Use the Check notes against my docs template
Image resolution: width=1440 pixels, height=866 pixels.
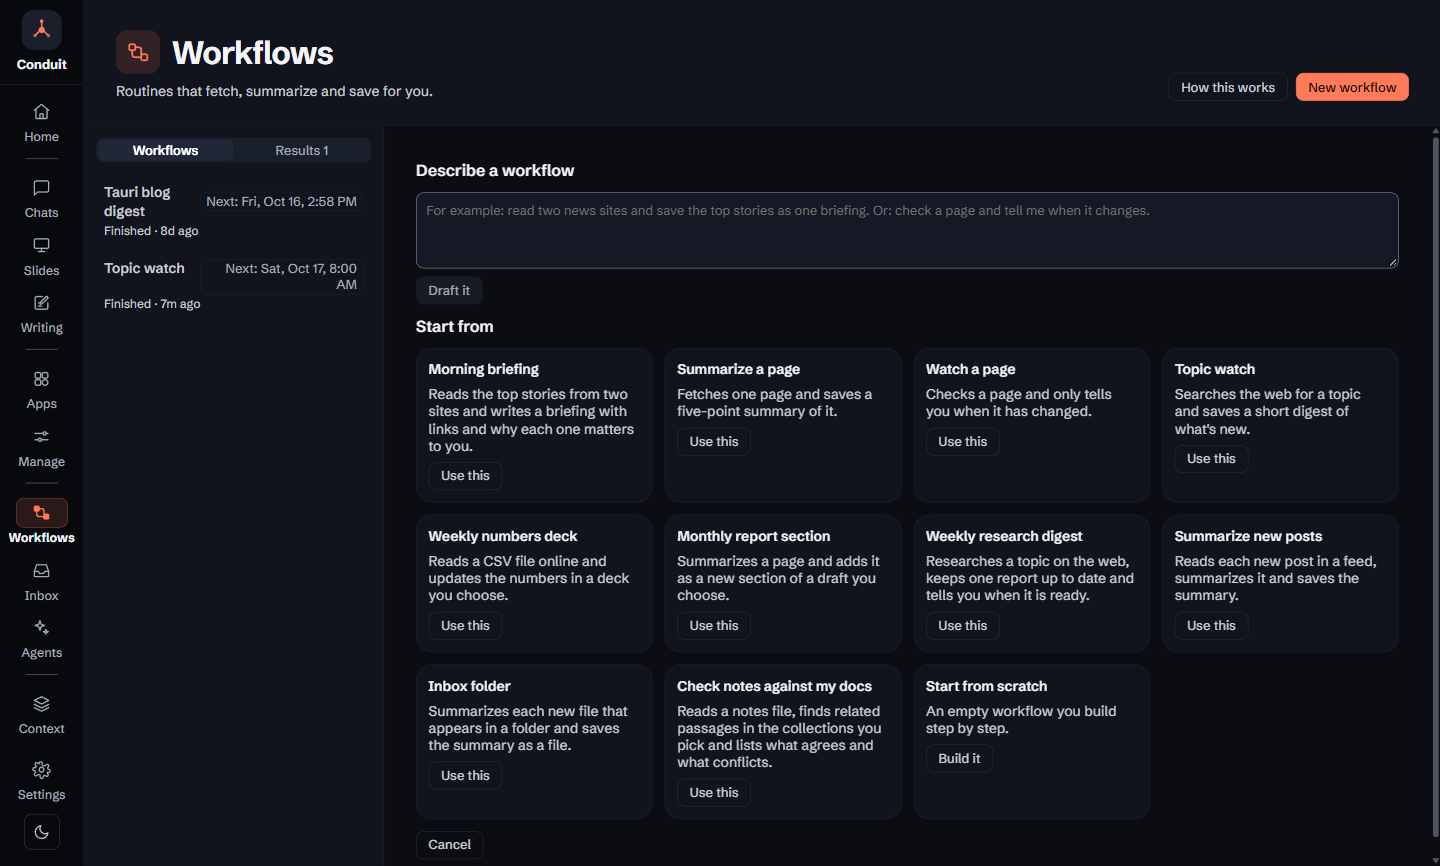pos(714,793)
